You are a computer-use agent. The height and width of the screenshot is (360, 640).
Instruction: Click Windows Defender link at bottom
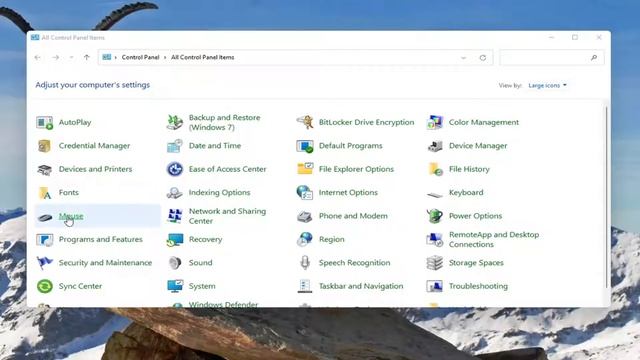click(x=223, y=304)
